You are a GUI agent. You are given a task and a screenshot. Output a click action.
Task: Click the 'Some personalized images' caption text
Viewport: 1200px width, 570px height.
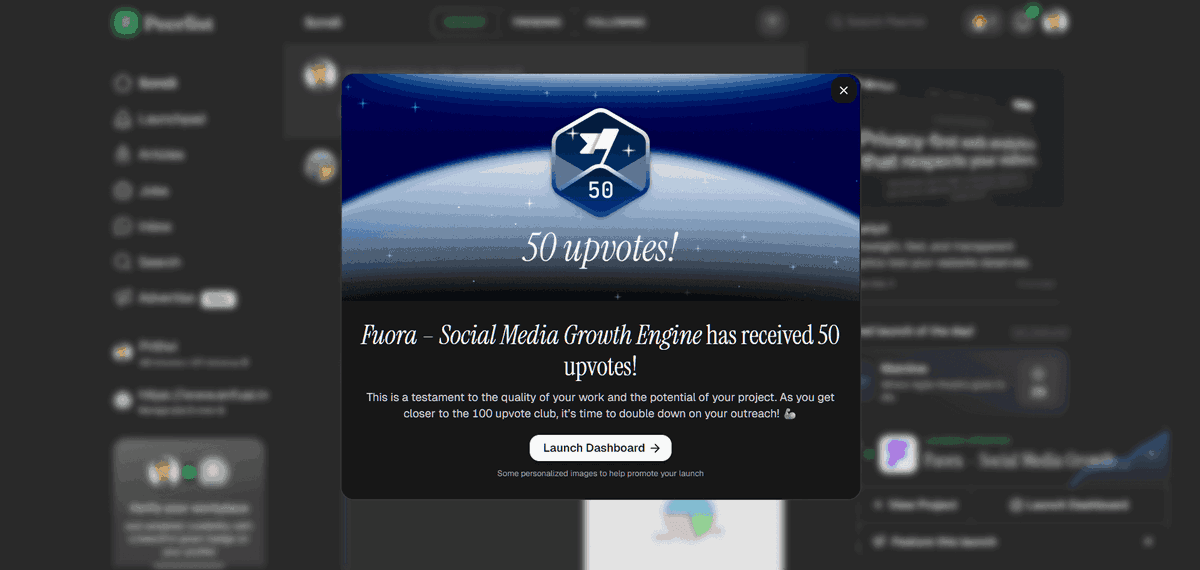click(x=600, y=473)
